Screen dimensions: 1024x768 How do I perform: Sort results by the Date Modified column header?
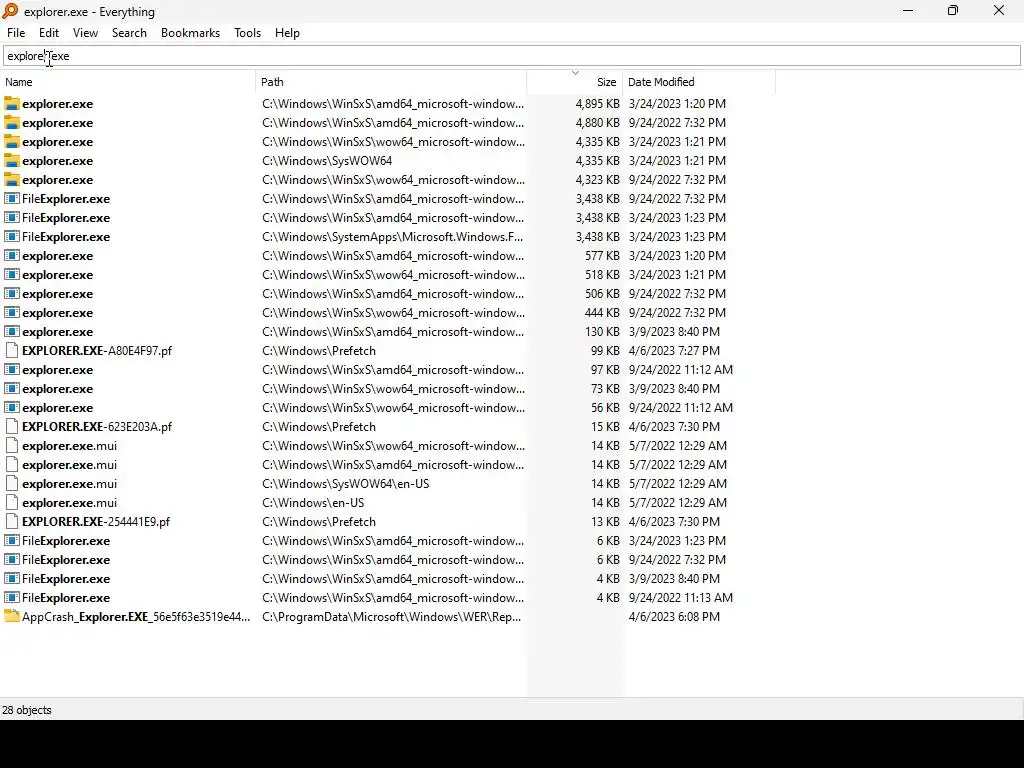tap(699, 82)
